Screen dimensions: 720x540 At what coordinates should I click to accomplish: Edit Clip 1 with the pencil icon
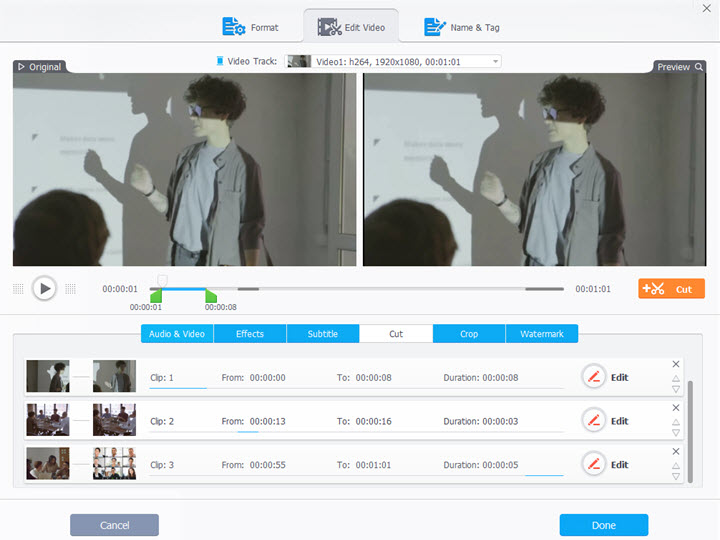[x=594, y=377]
